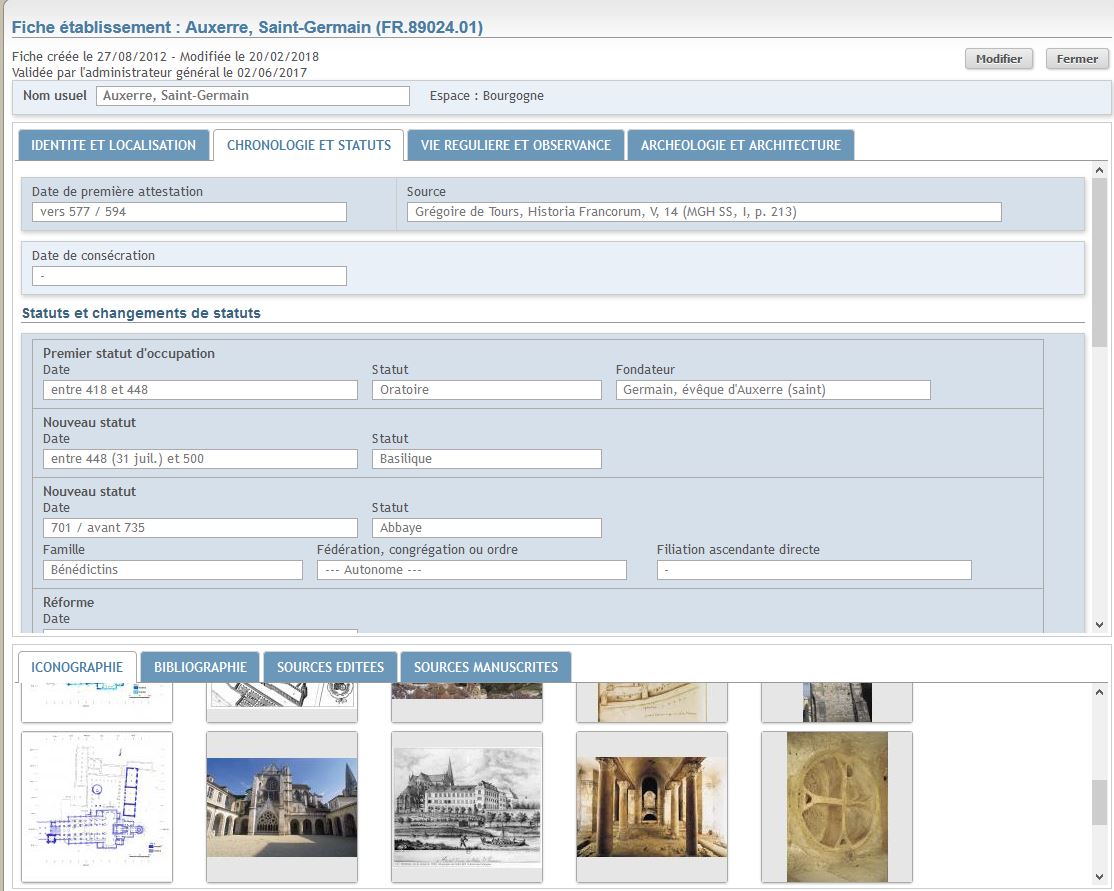Switch to Identite et Localisation tab
Image resolution: width=1114 pixels, height=891 pixels.
[113, 145]
